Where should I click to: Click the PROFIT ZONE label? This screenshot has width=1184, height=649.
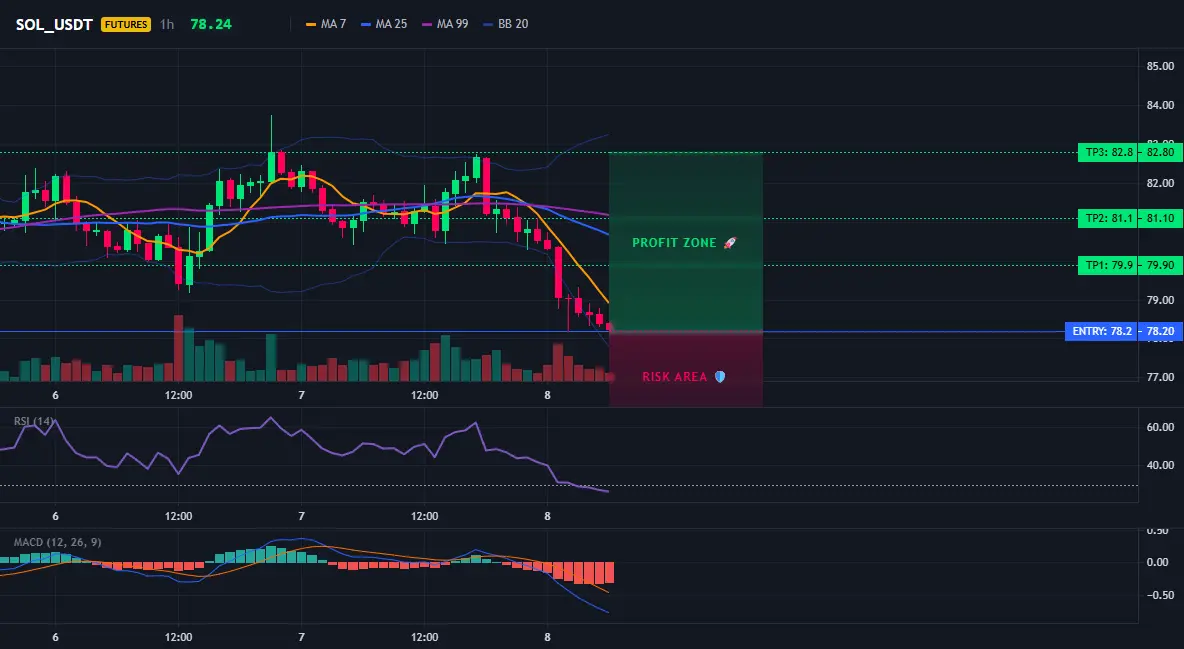tap(674, 243)
